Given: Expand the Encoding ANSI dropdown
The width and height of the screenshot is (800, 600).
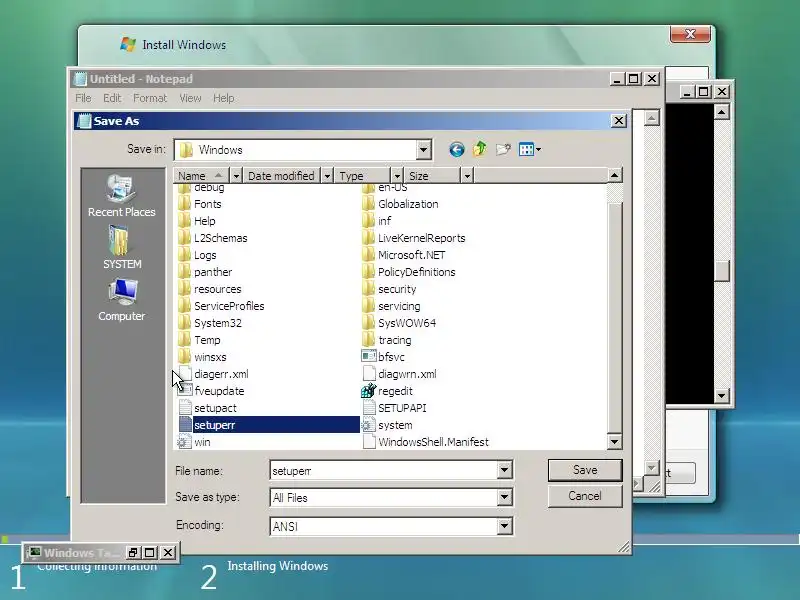Looking at the screenshot, I should (505, 526).
